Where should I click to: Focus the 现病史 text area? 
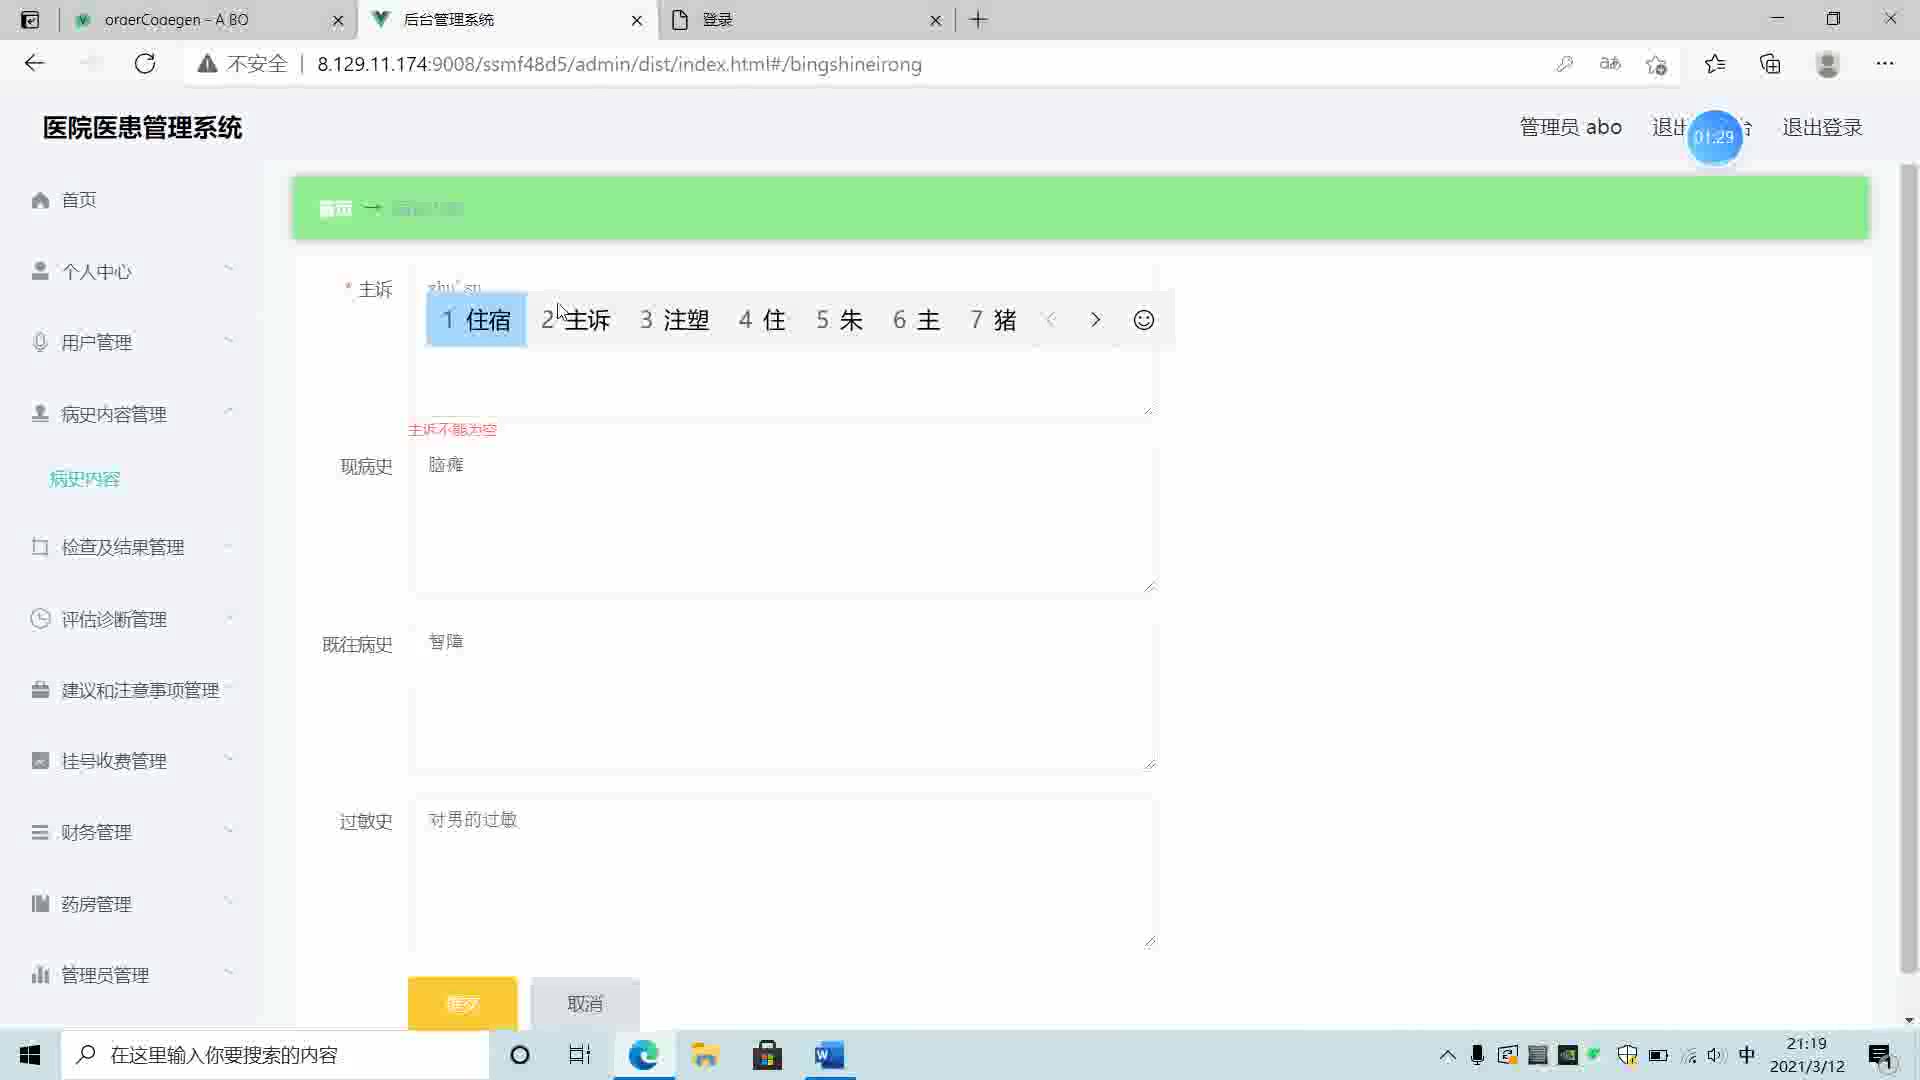[783, 518]
